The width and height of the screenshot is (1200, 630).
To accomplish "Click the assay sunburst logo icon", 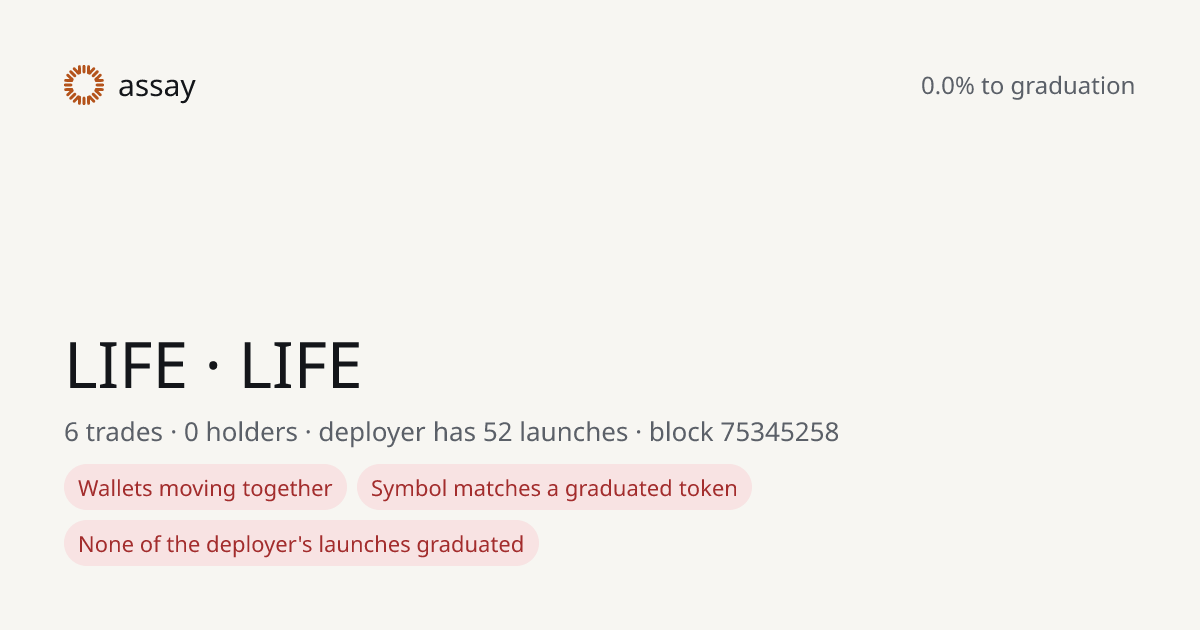I will tap(84, 85).
